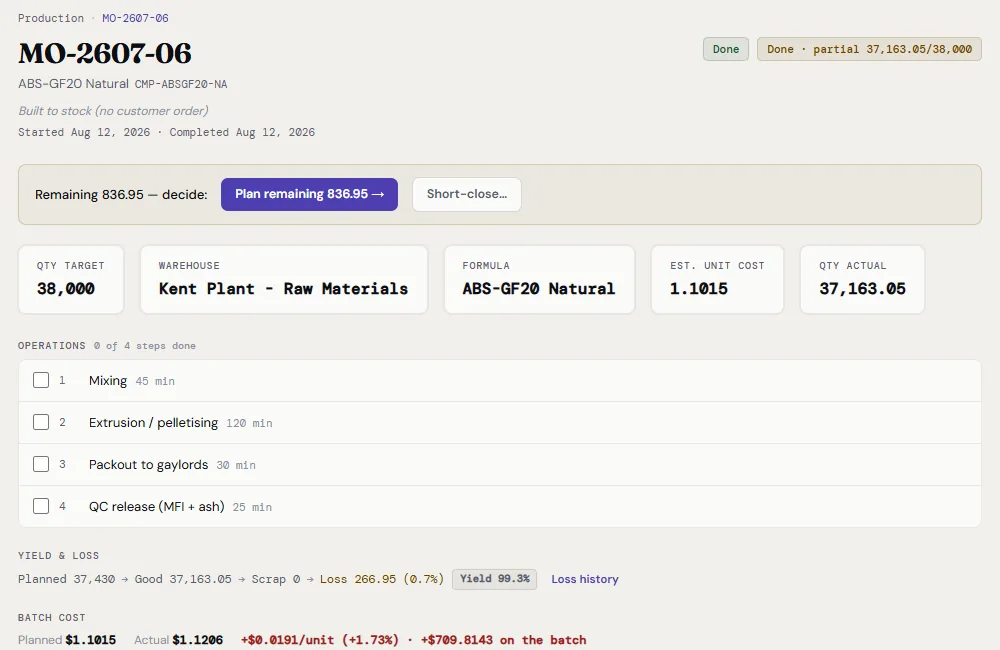Follow the MO-2607-06 breadcrumb link
The image size is (1000, 650).
point(135,18)
